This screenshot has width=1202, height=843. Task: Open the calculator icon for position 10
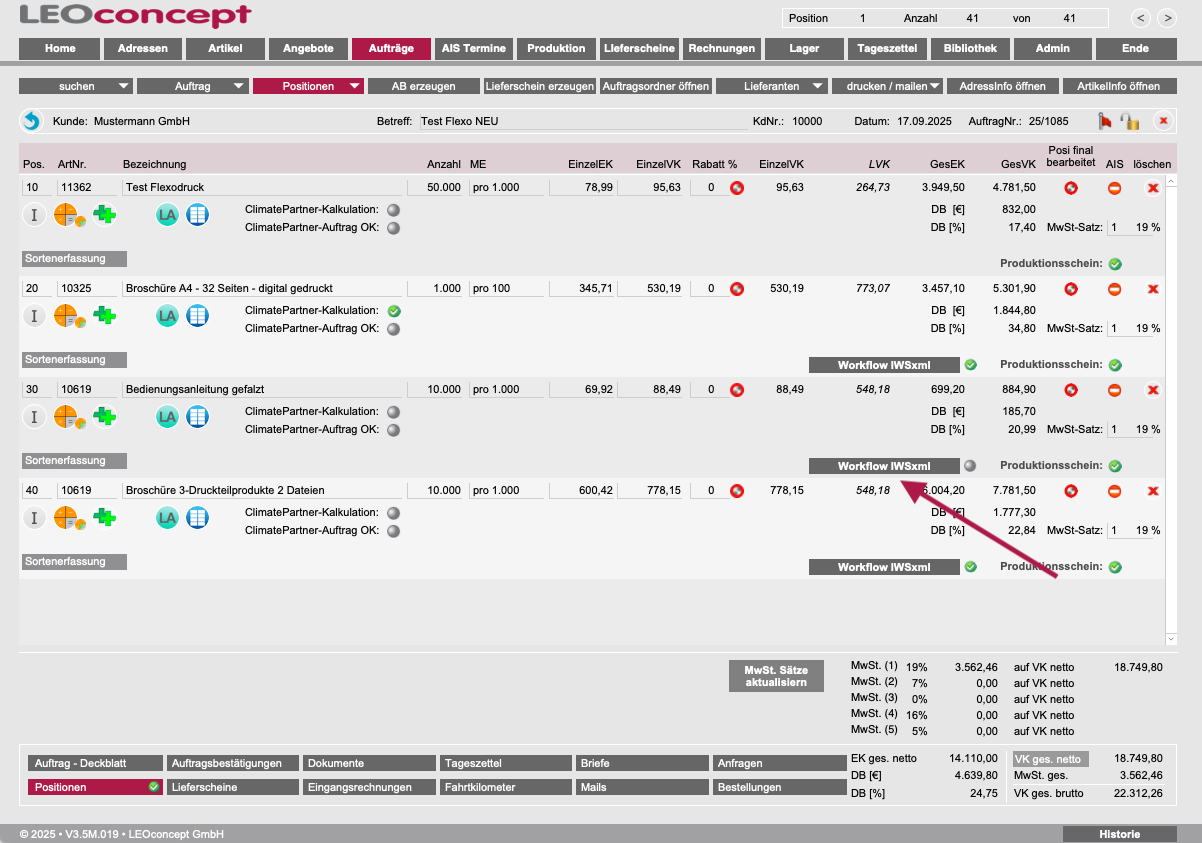point(67,214)
